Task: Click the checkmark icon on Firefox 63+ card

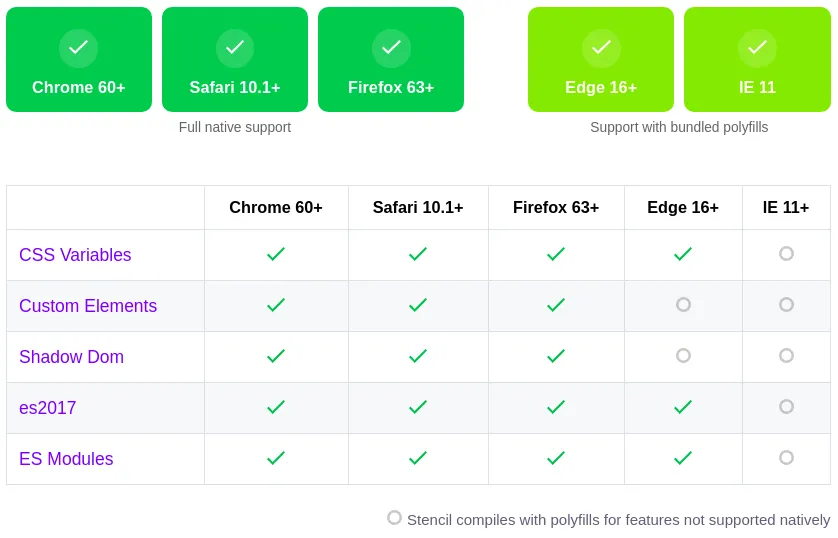Action: 391,48
